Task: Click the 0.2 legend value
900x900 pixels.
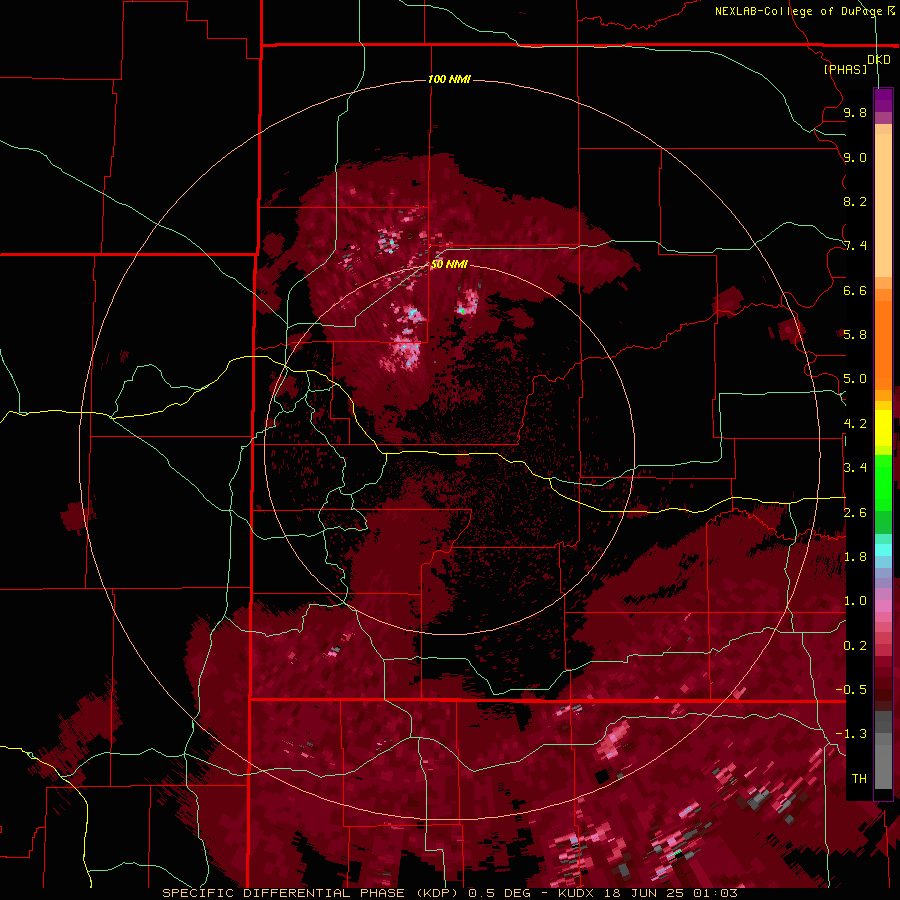Action: click(855, 646)
